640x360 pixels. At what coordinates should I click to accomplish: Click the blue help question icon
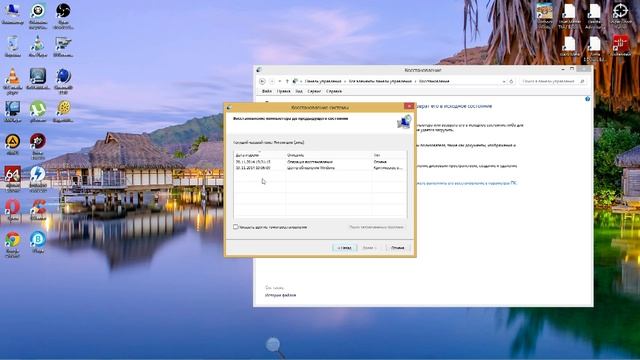point(587,99)
